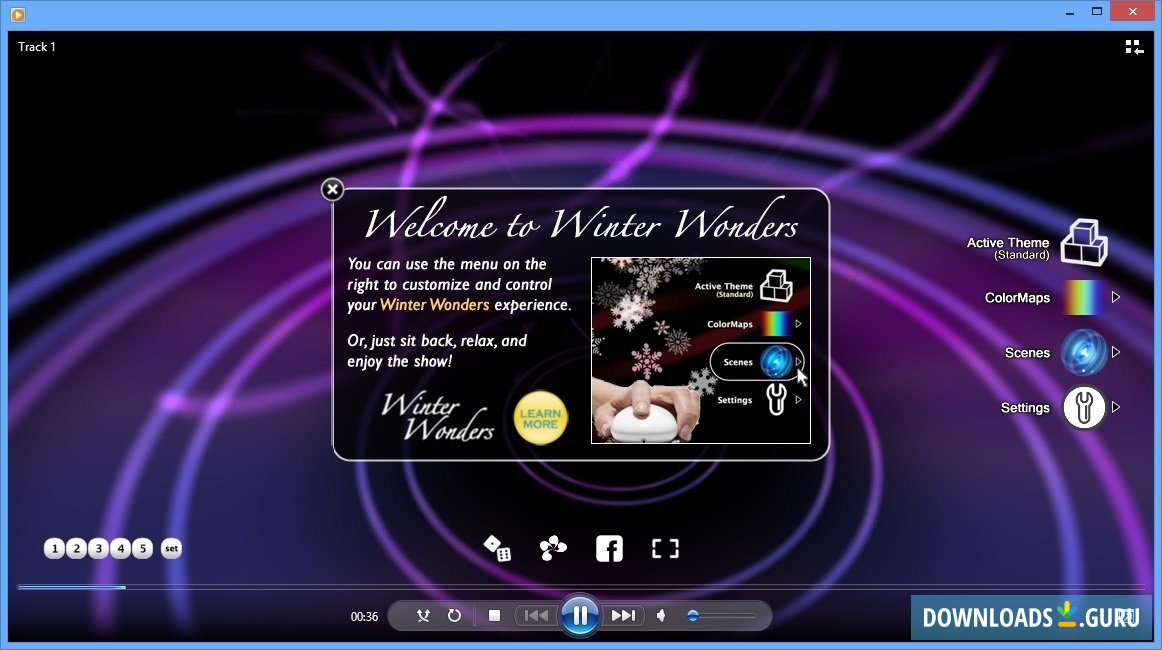Viewport: 1162px width, 650px height.
Task: Click the ColorMaps rainbow swatch
Action: pyautogui.click(x=1083, y=298)
